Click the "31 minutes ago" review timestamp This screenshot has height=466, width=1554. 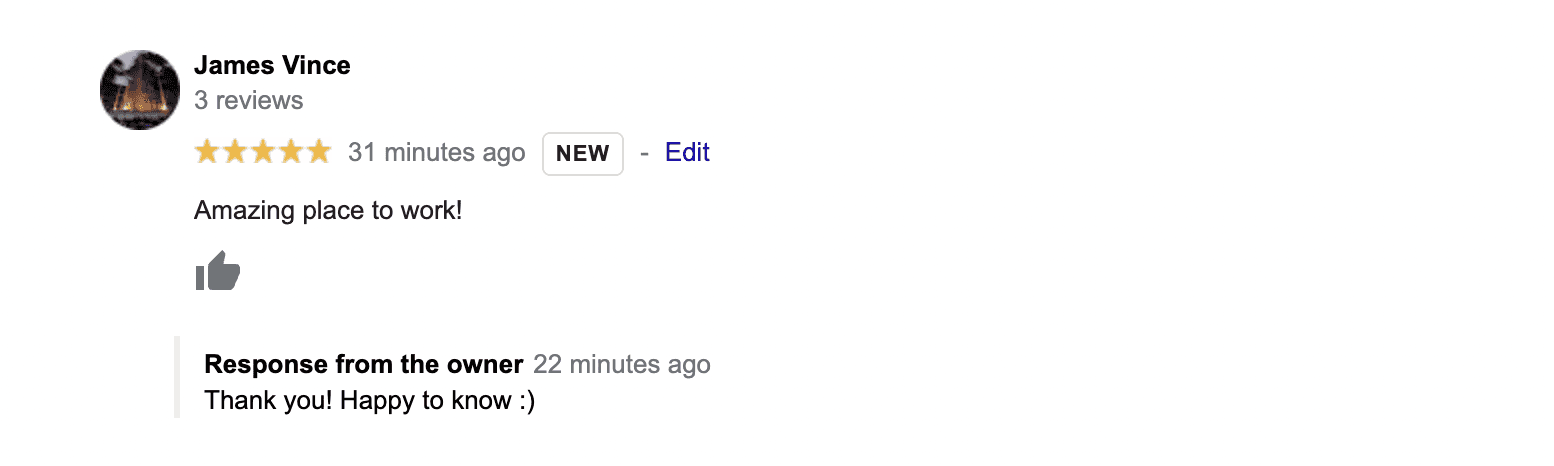[x=436, y=153]
